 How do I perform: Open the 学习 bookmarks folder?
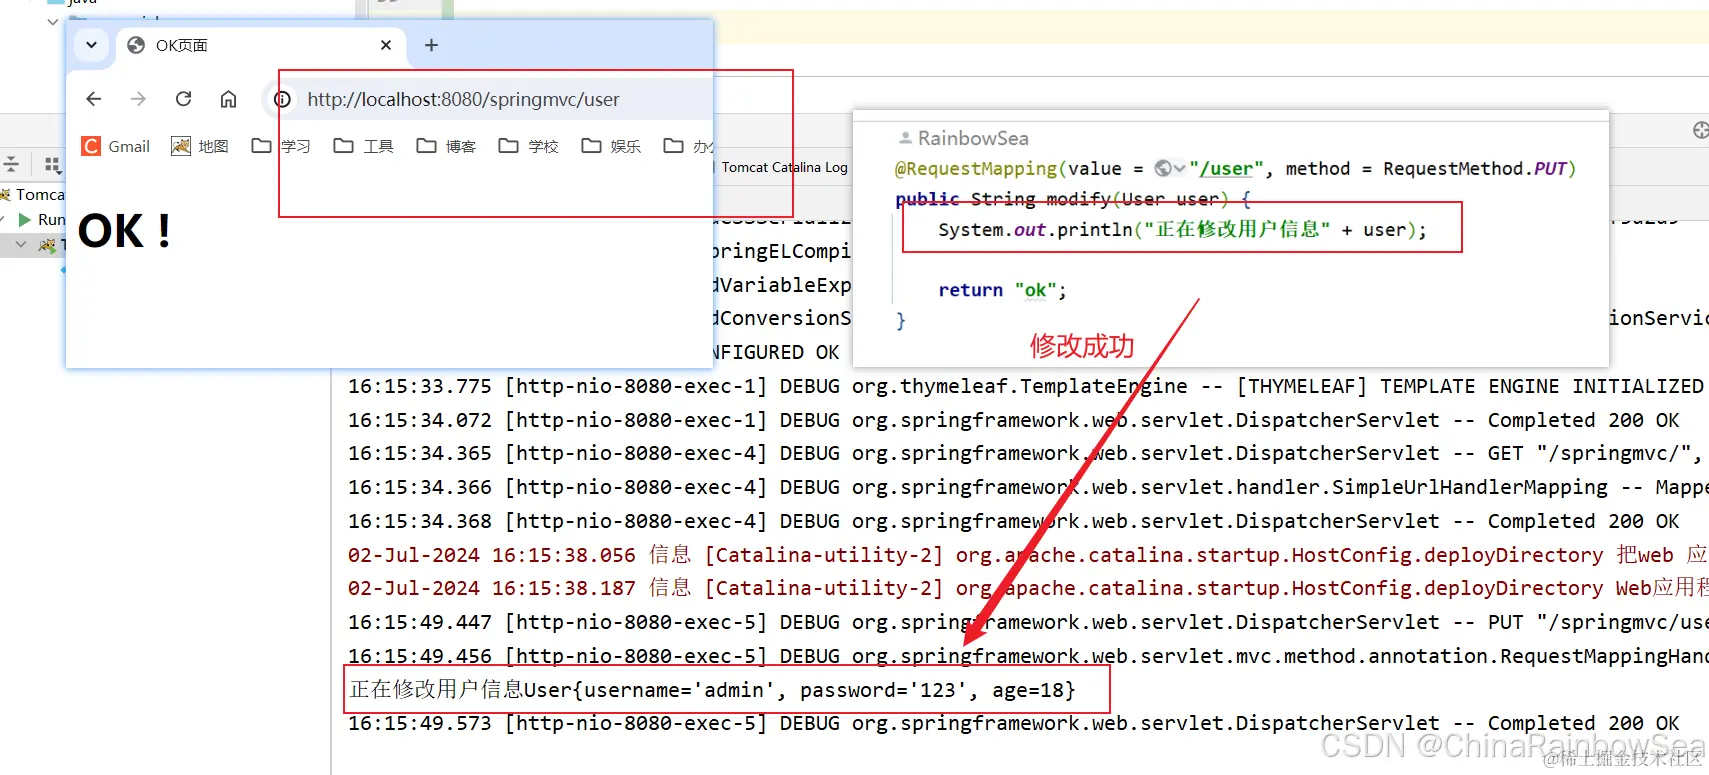click(x=281, y=146)
